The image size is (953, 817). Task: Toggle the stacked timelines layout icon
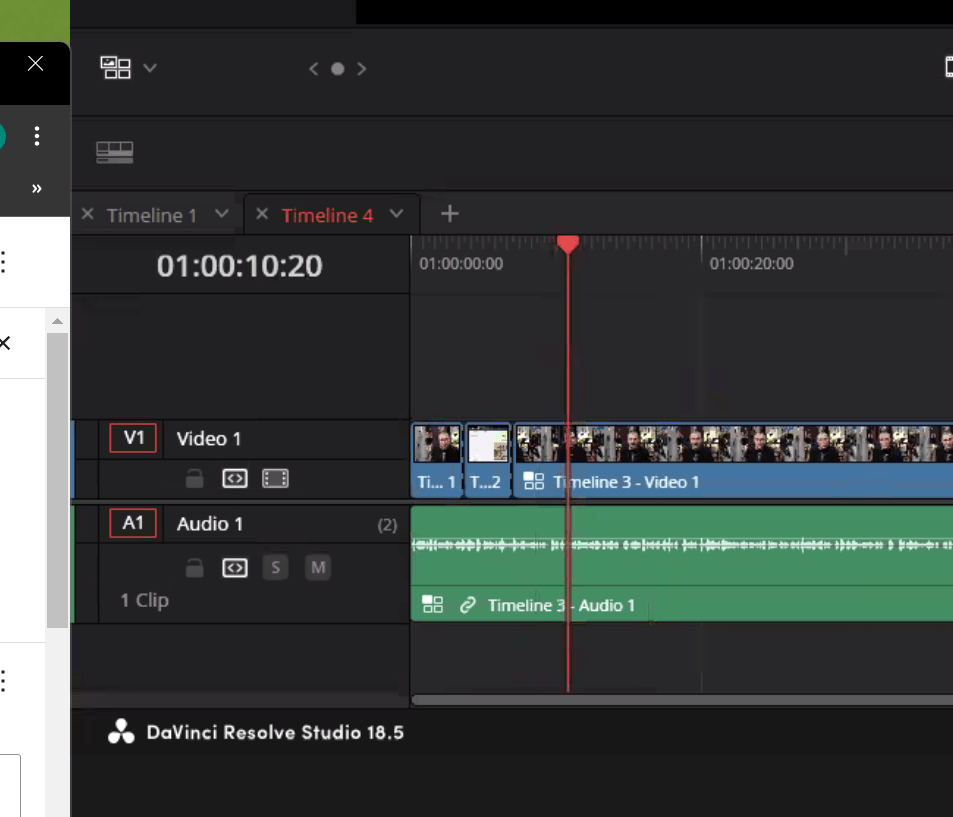(114, 152)
